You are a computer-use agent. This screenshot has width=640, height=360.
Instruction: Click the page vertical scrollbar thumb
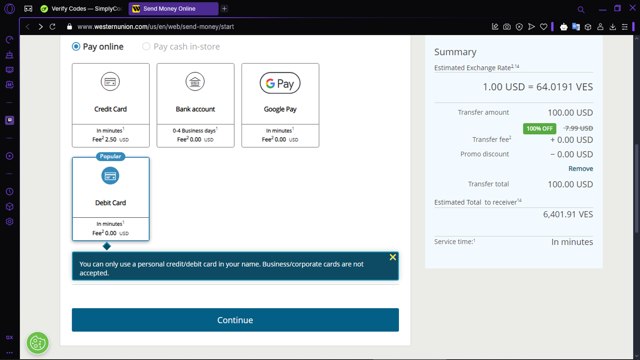click(x=637, y=189)
